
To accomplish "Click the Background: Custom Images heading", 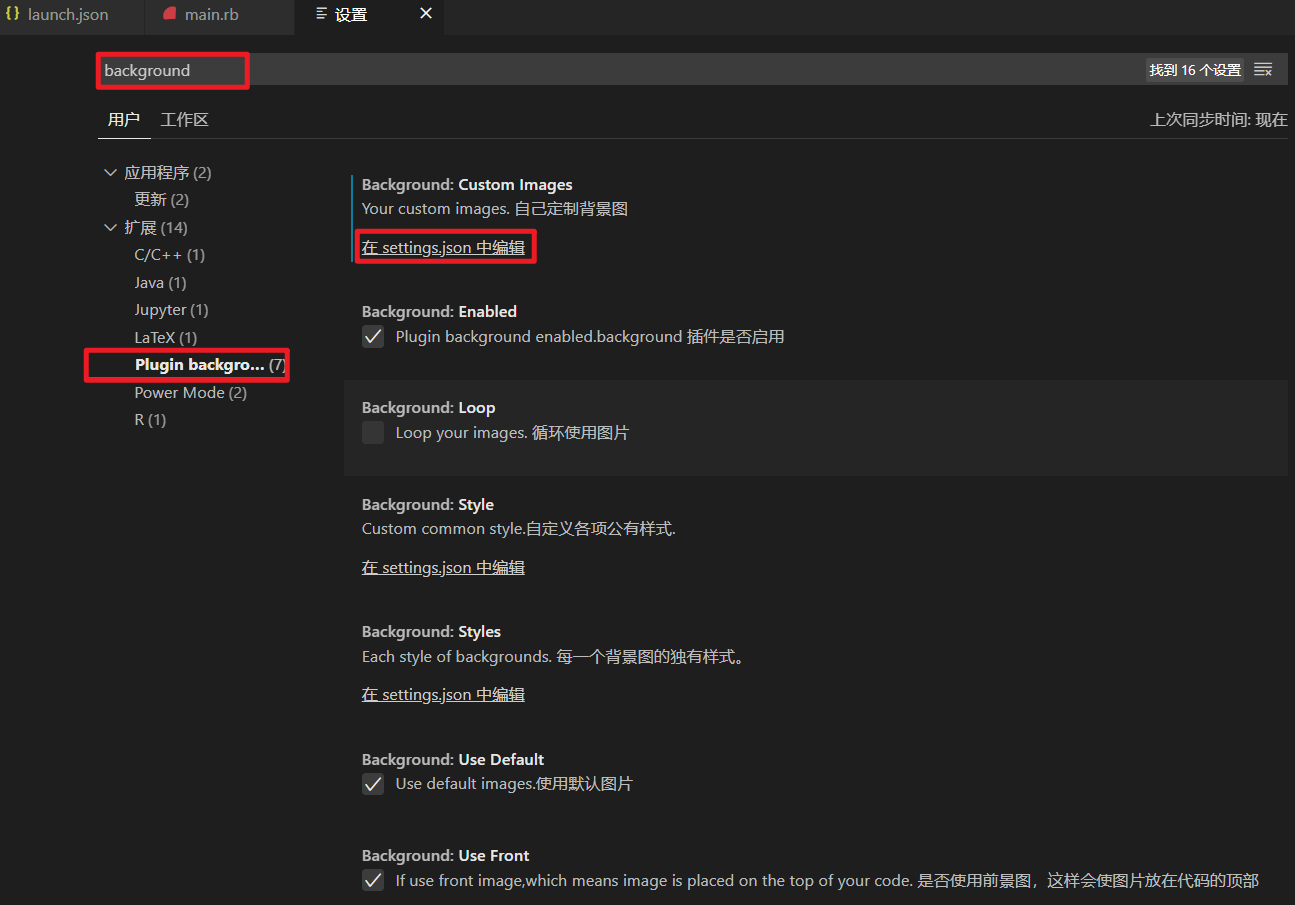I will (x=467, y=185).
